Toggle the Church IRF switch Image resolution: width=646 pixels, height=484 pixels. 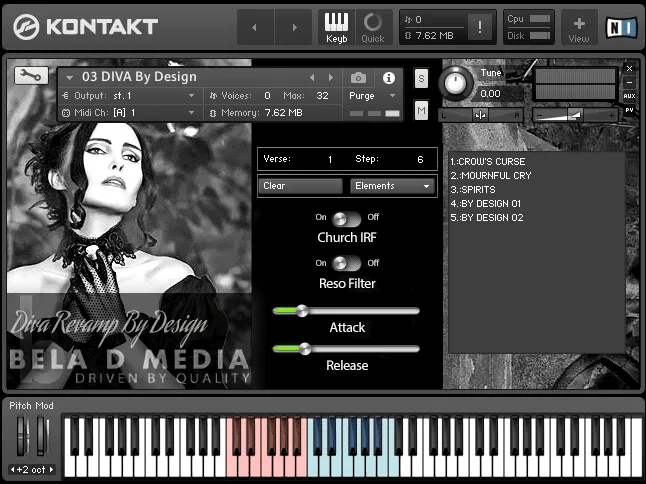pyautogui.click(x=346, y=219)
